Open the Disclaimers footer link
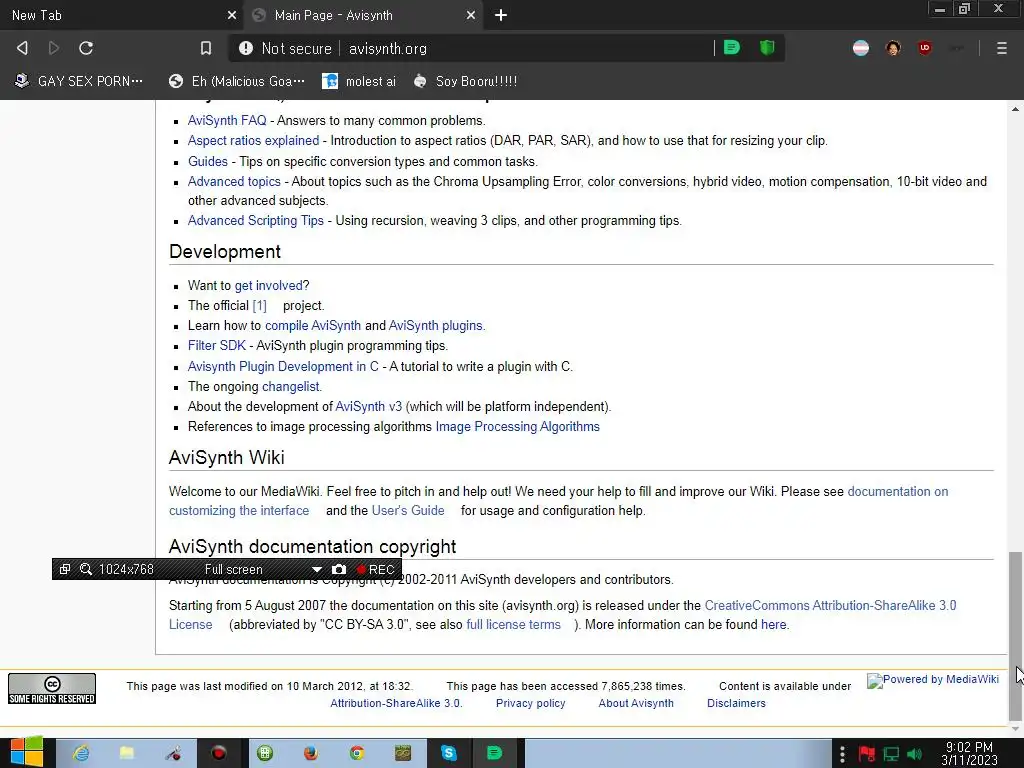The height and width of the screenshot is (768, 1024). point(736,703)
